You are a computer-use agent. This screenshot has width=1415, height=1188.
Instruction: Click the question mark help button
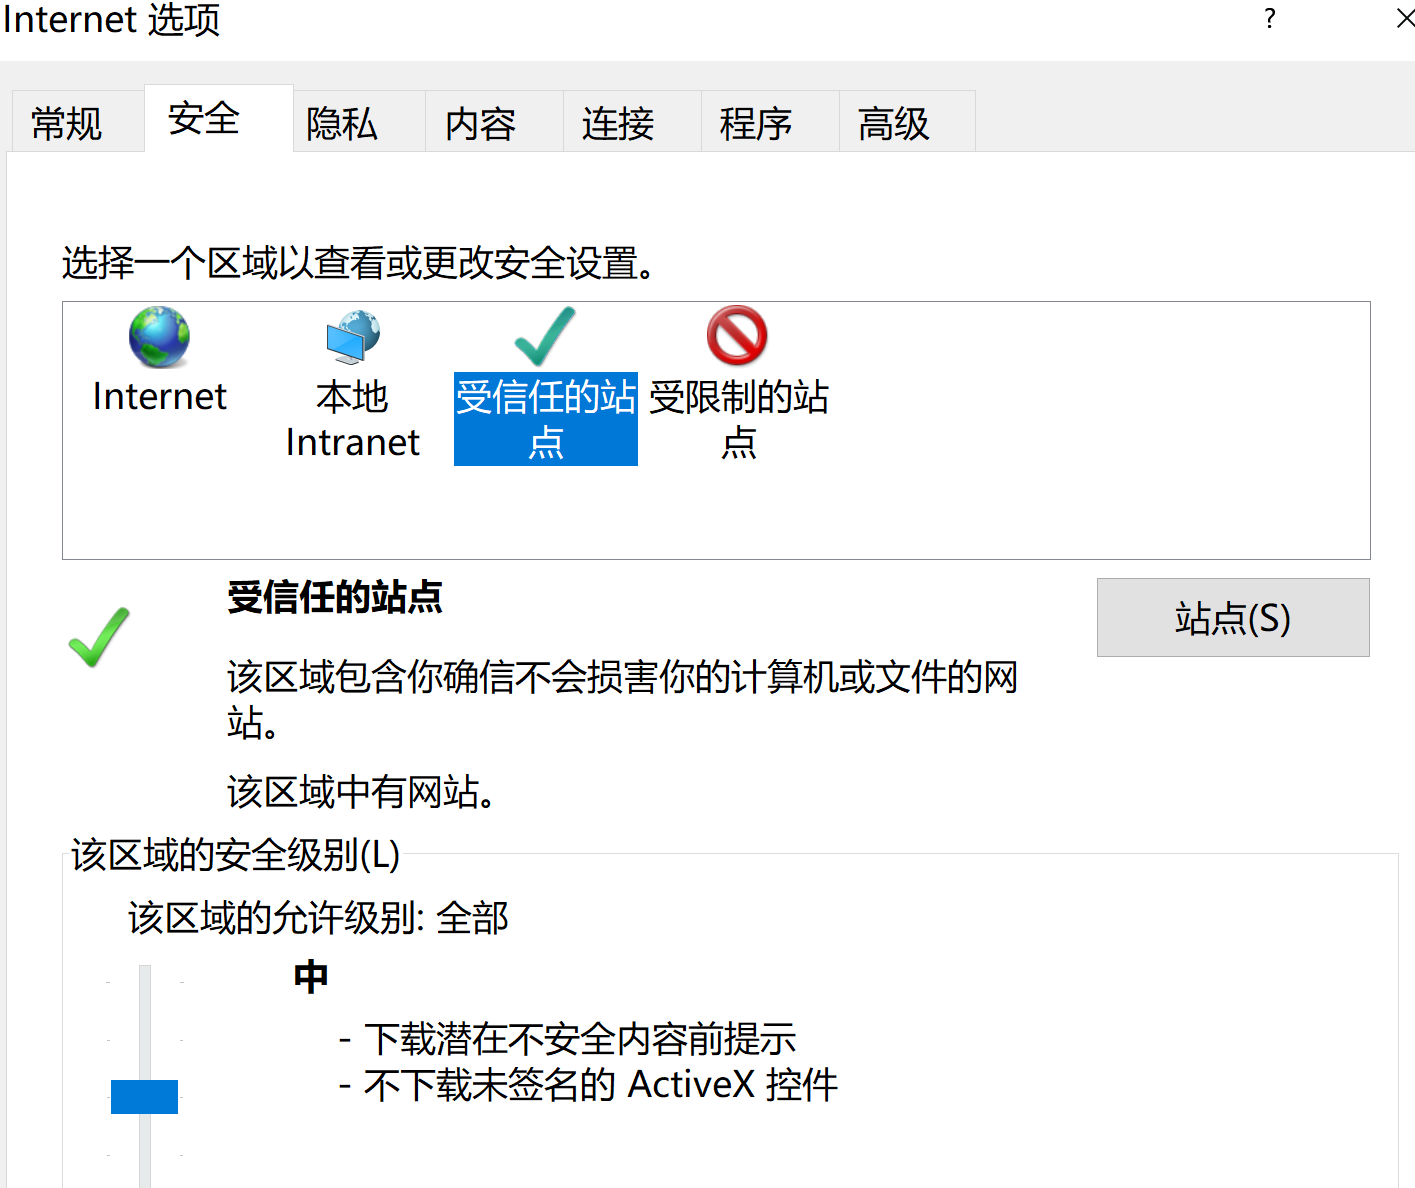pos(1269,19)
